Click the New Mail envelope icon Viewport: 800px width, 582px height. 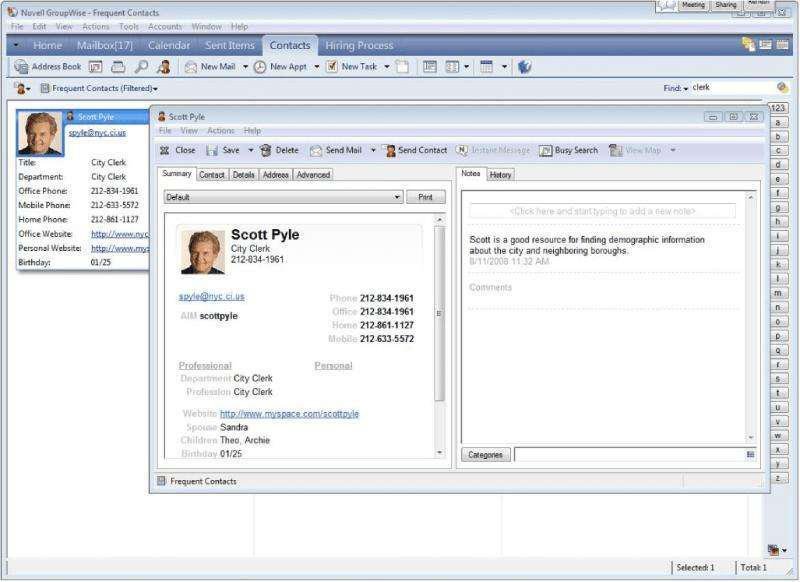tap(191, 67)
